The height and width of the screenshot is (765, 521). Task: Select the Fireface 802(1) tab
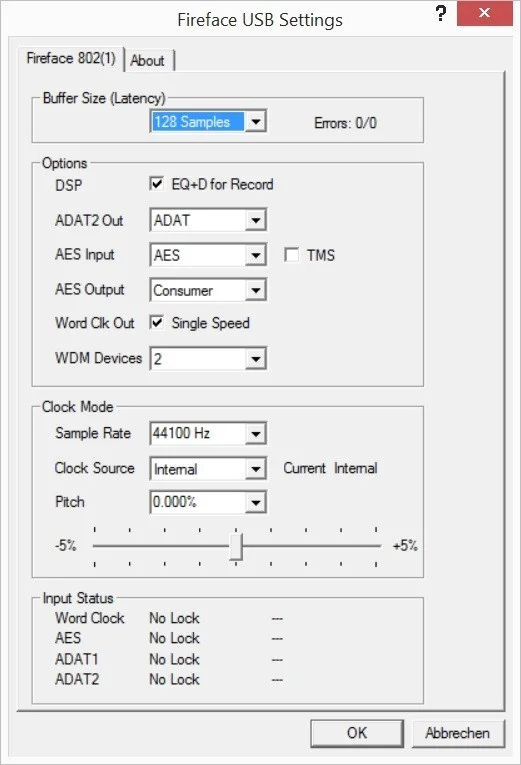point(71,59)
